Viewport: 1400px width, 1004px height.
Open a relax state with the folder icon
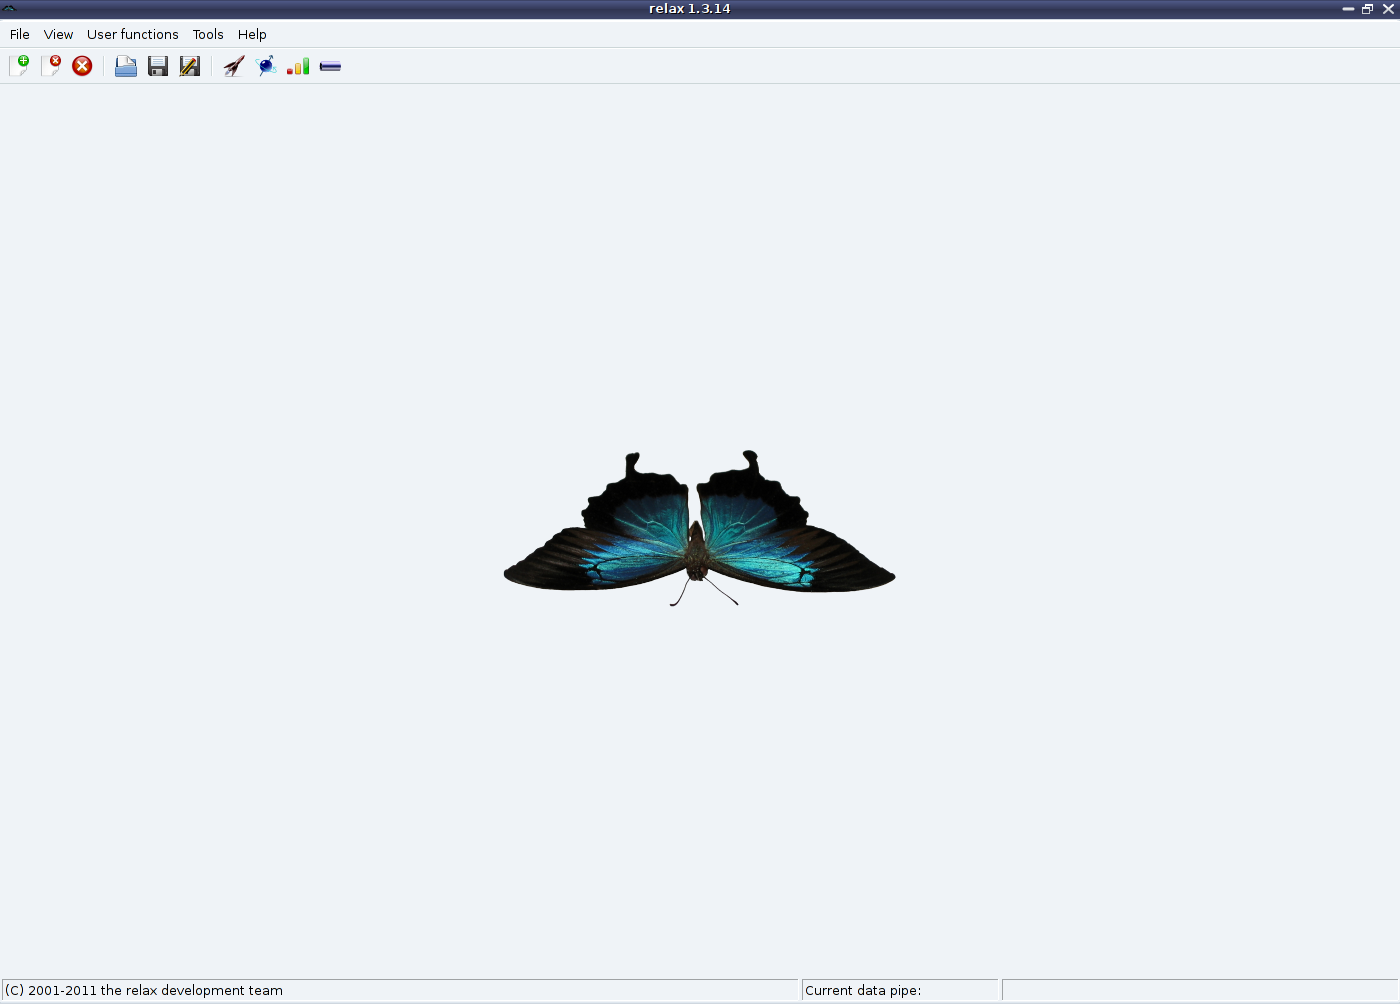pyautogui.click(x=126, y=66)
